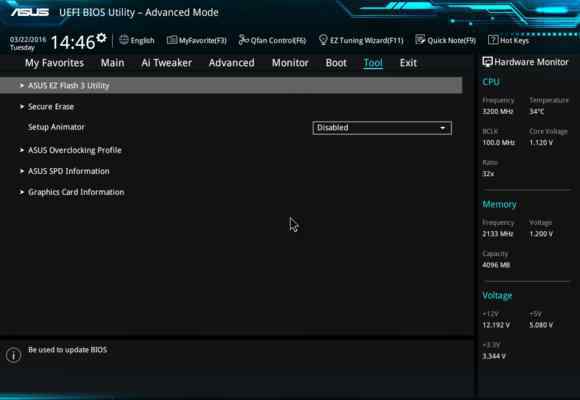
Task: Expand ASUS SPD Information arrow
Action: [x=22, y=171]
